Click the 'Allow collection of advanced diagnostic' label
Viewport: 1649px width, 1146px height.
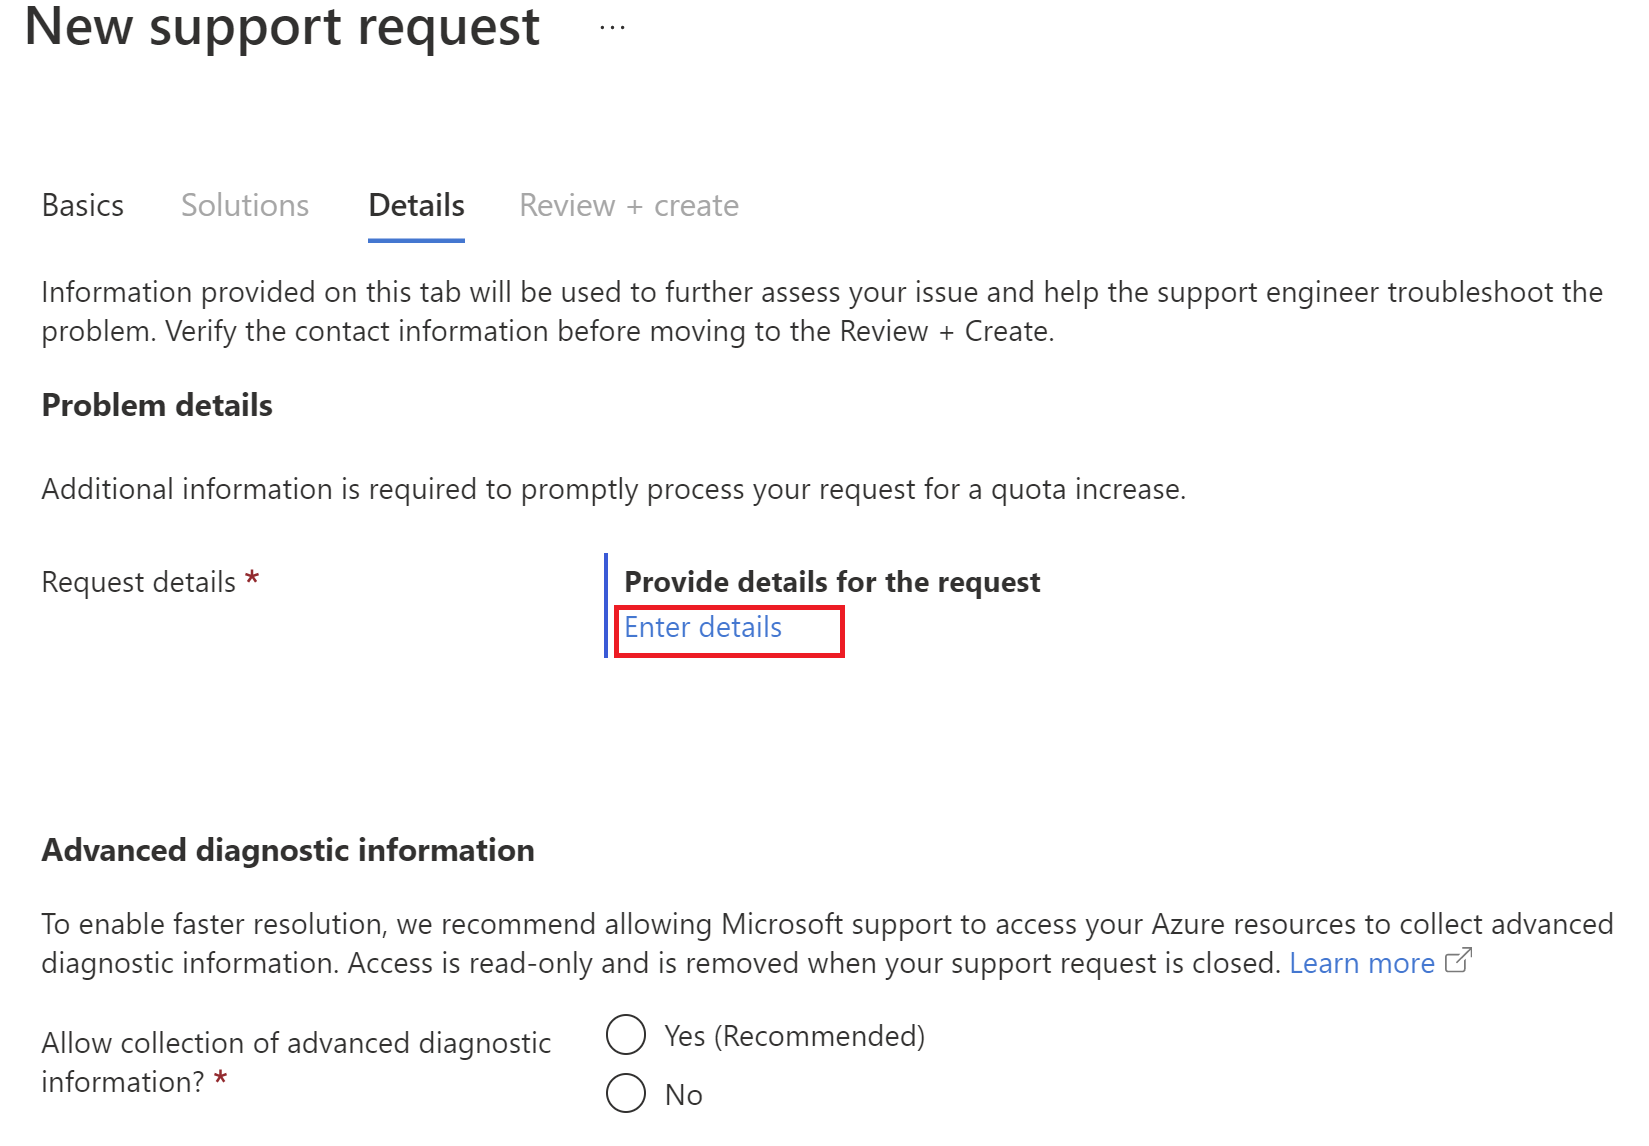[296, 1043]
